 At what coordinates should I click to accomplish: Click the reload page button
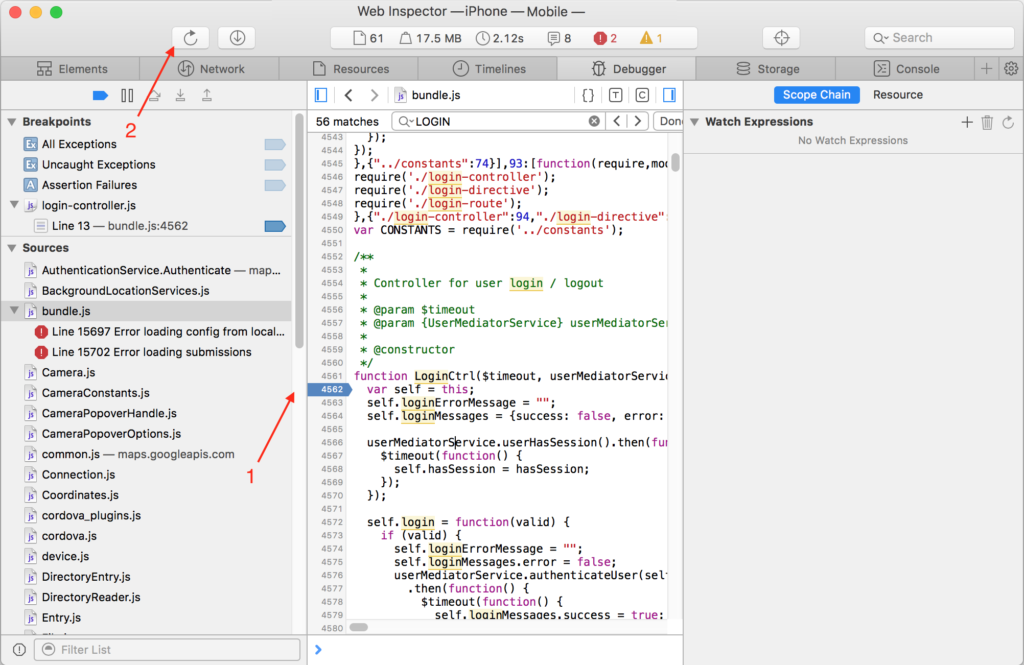click(x=190, y=38)
